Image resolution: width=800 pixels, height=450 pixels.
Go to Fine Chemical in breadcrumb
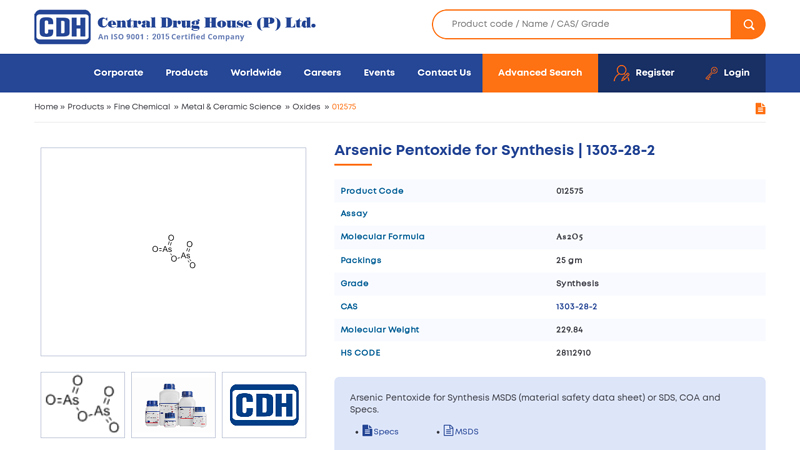(x=142, y=107)
